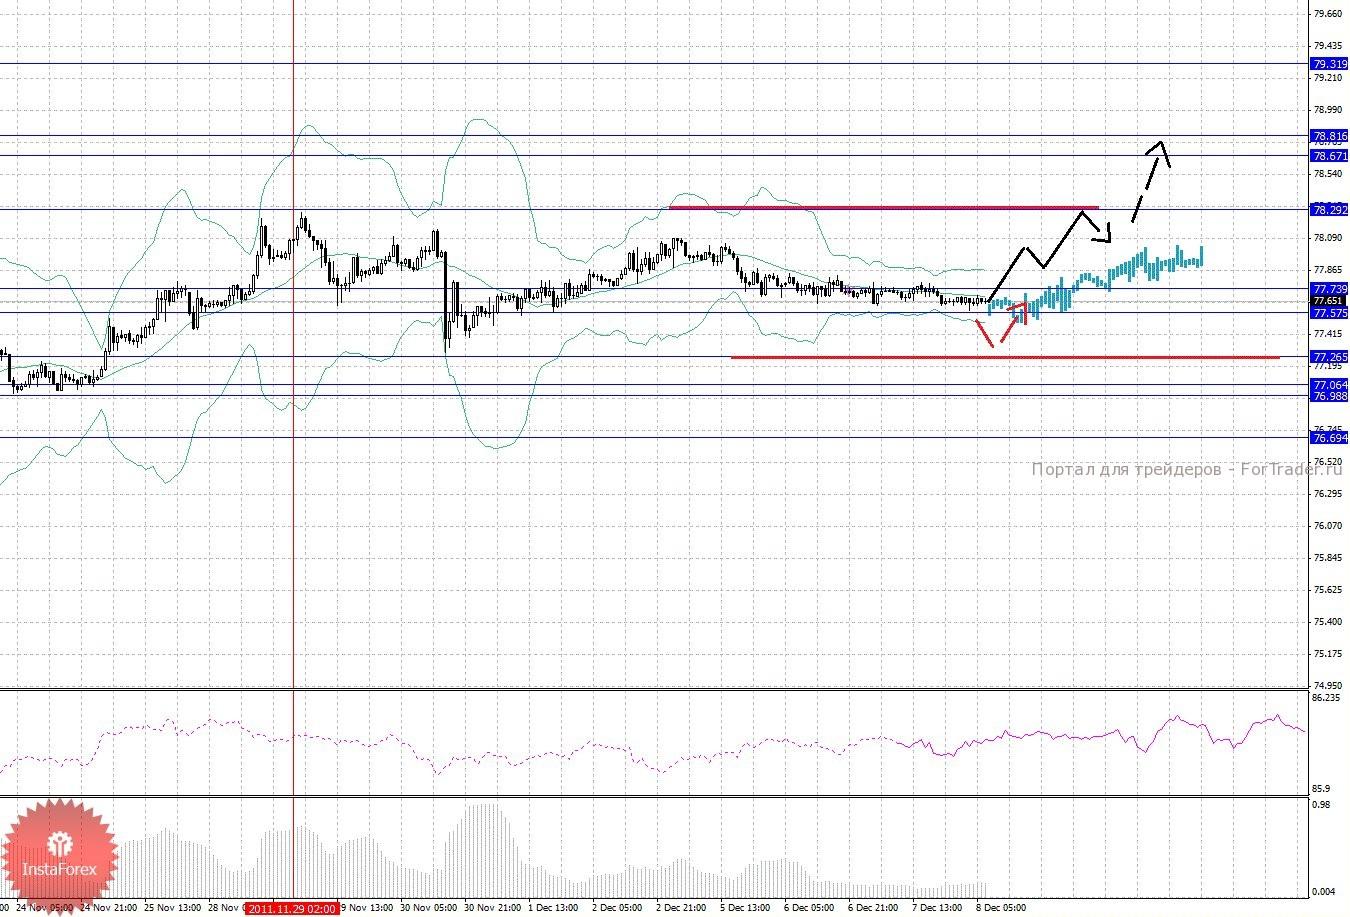Click the 75.175 price axis value
Screen dimensions: 1350x917
click(1329, 654)
